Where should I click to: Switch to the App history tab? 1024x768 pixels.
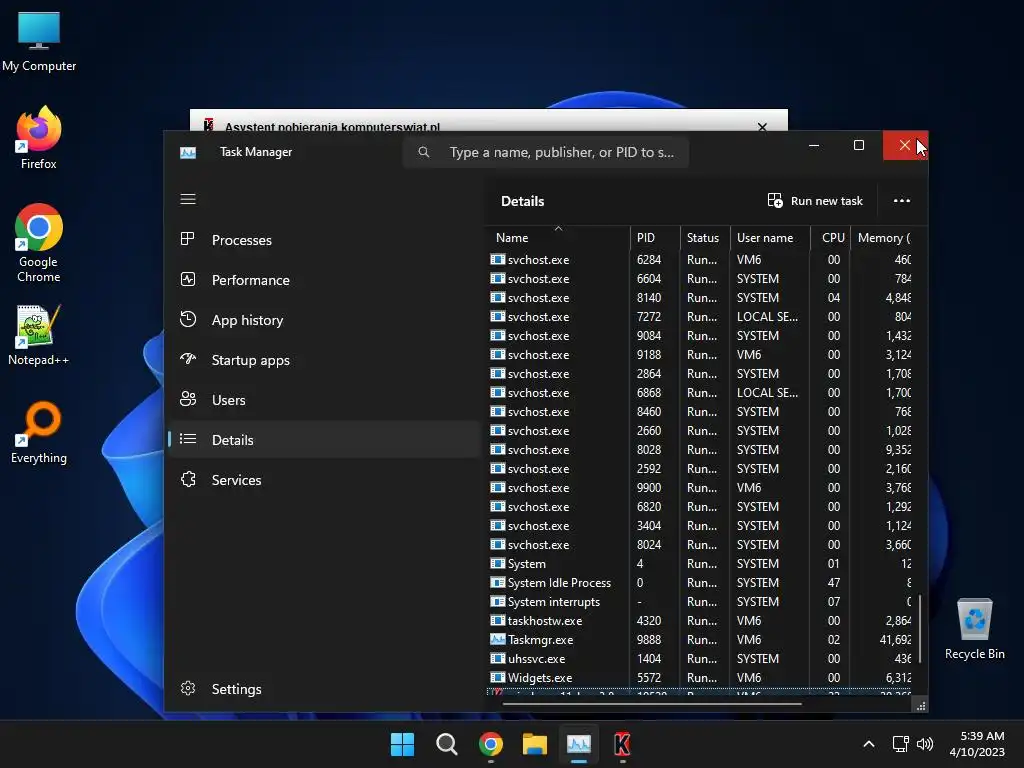coord(325,320)
